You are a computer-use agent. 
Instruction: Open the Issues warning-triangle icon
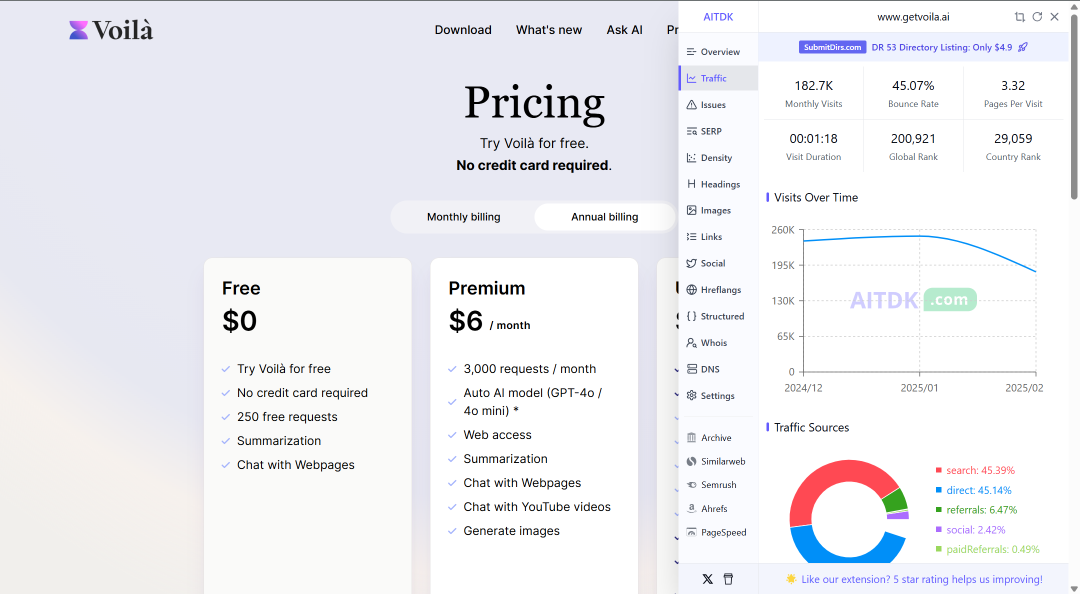tap(692, 105)
